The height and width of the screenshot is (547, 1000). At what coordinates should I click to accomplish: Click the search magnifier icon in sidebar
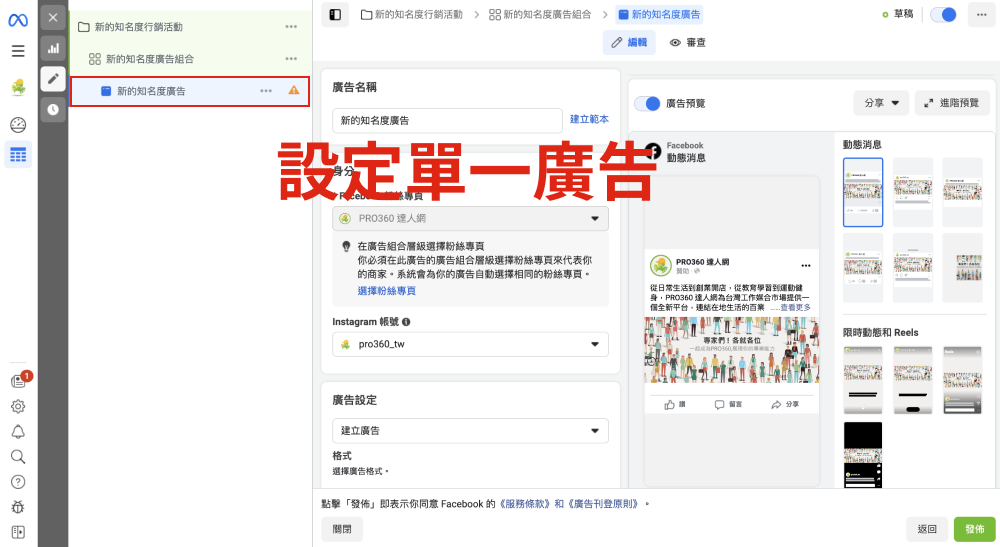(x=18, y=456)
